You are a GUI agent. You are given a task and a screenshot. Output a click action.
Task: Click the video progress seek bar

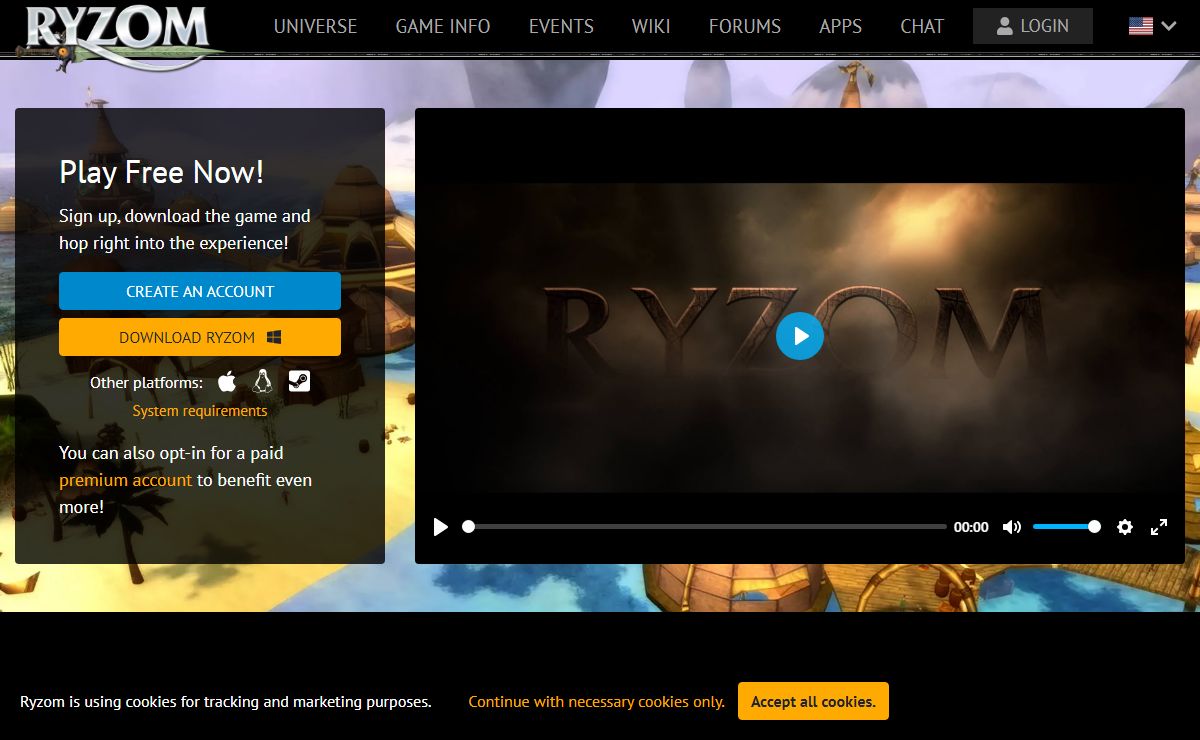coord(704,527)
